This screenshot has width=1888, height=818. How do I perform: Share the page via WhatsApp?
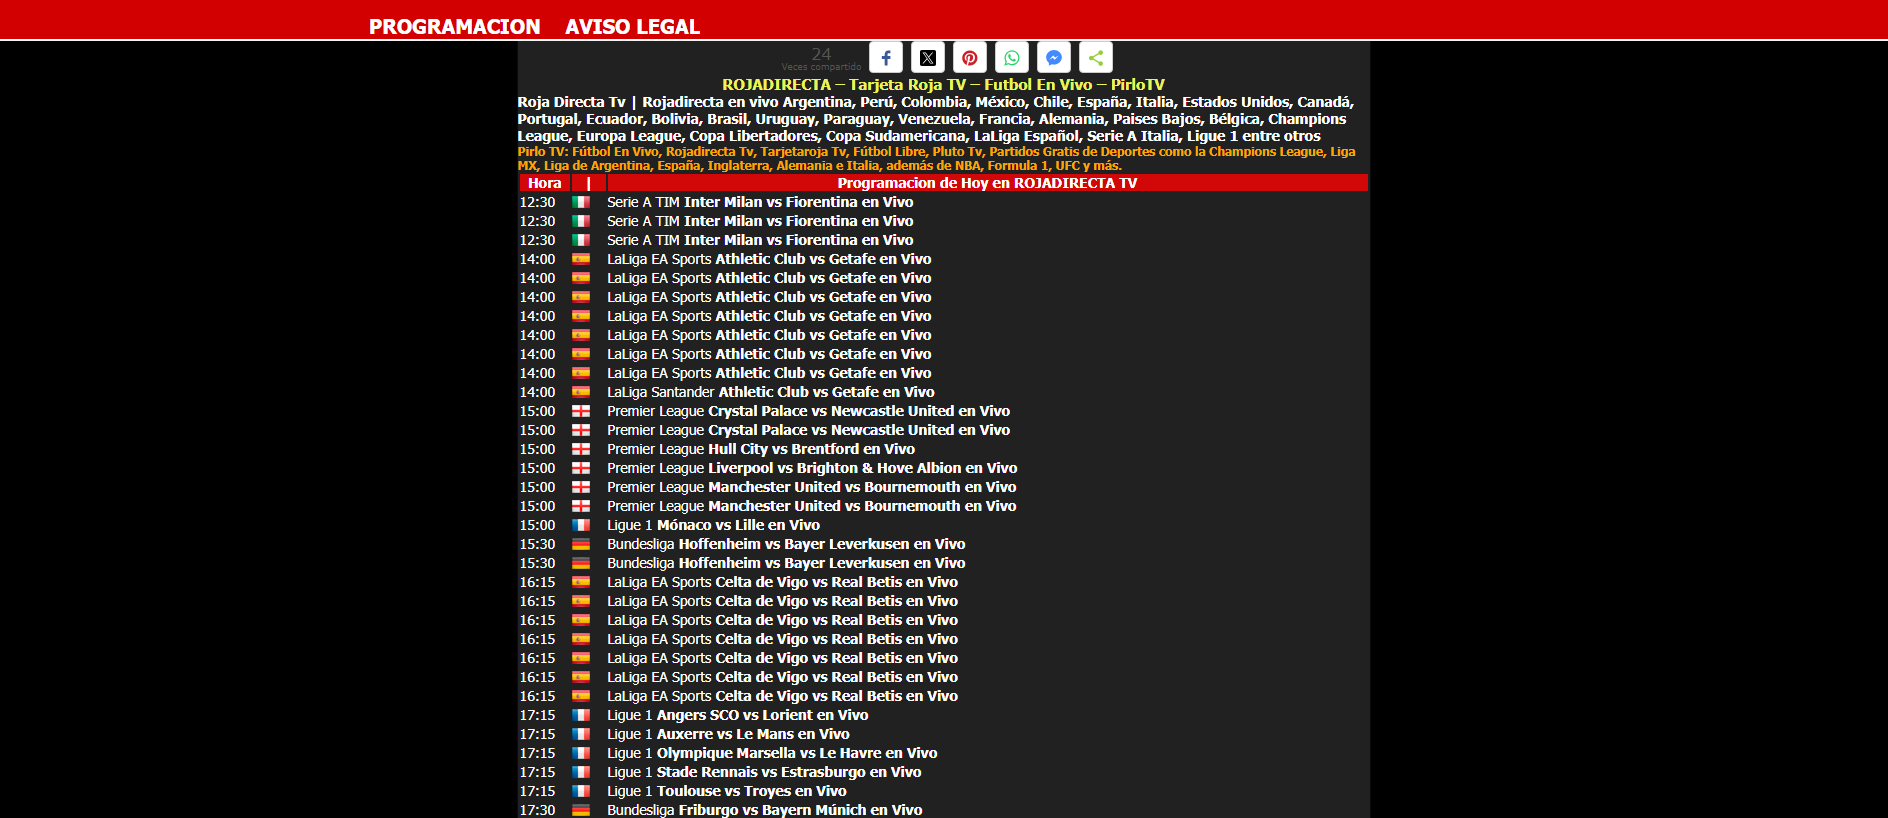(1012, 58)
